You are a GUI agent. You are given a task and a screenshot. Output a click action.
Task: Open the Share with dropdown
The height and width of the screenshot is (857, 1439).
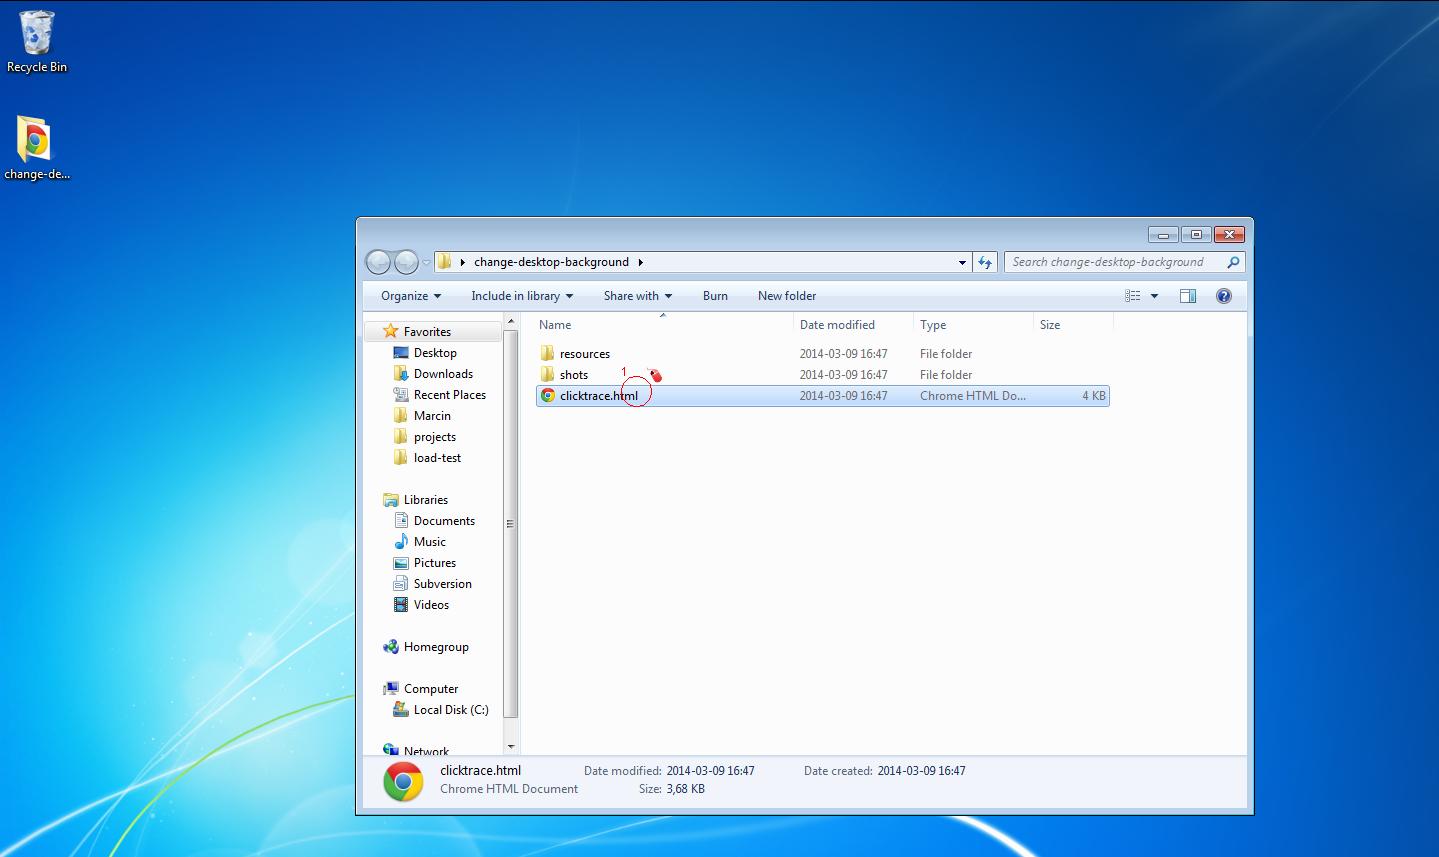[637, 296]
